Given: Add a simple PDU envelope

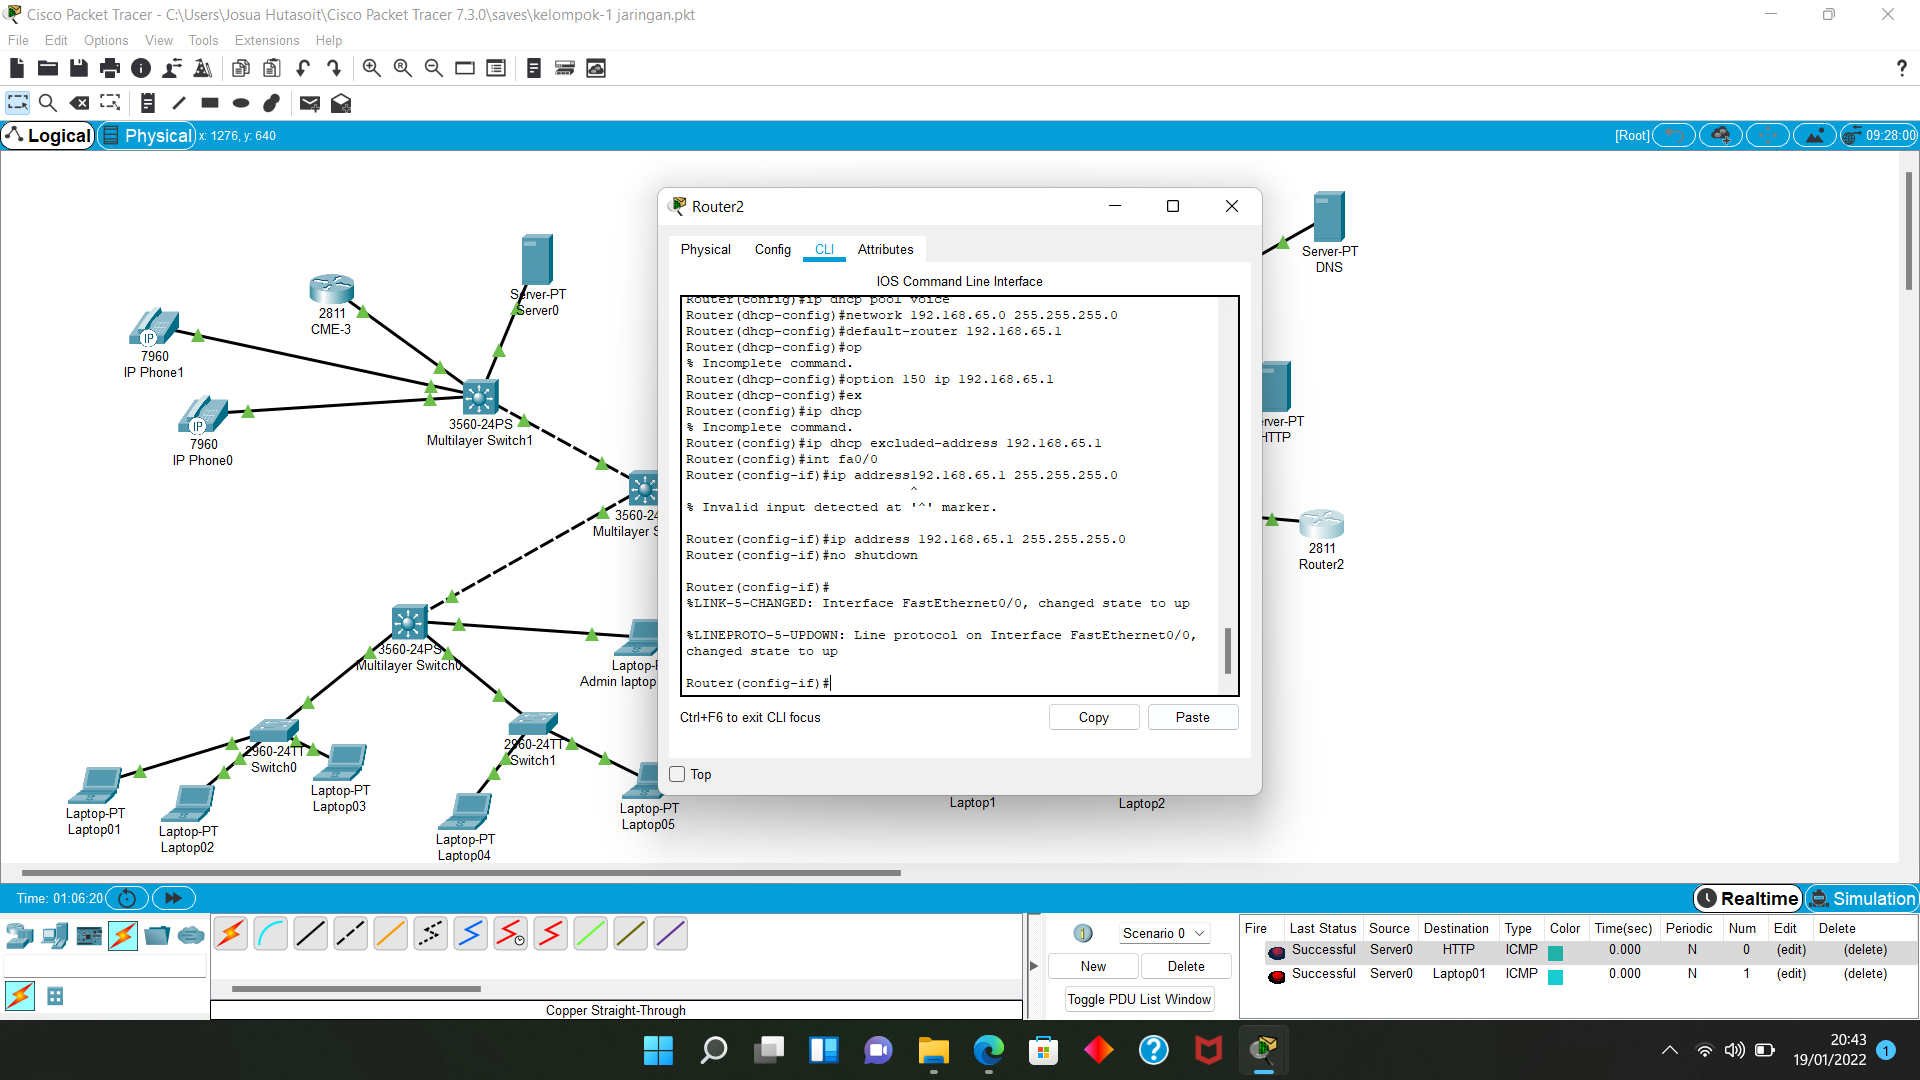Looking at the screenshot, I should [x=309, y=103].
